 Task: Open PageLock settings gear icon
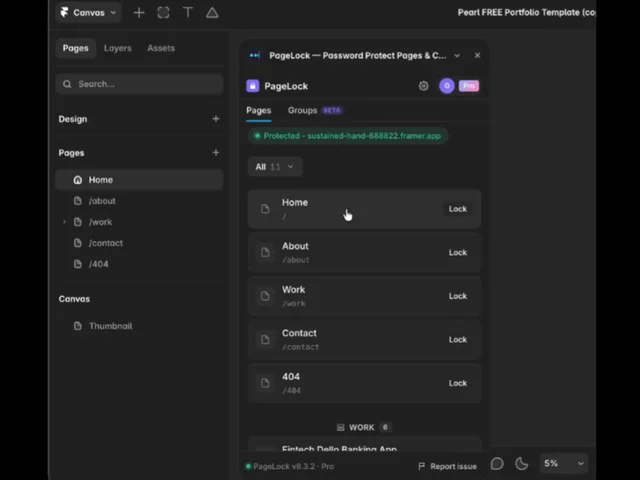click(424, 86)
